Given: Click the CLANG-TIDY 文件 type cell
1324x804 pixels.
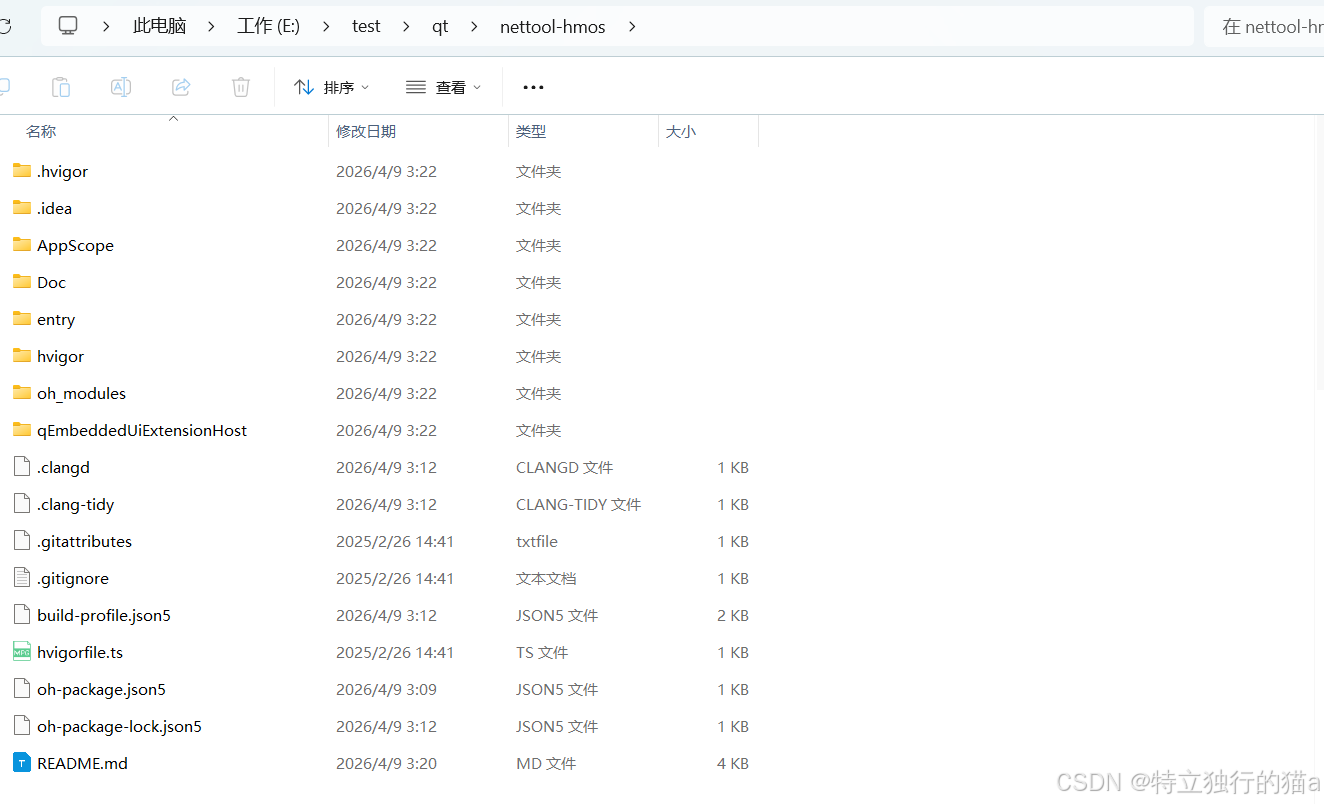Looking at the screenshot, I should (578, 504).
